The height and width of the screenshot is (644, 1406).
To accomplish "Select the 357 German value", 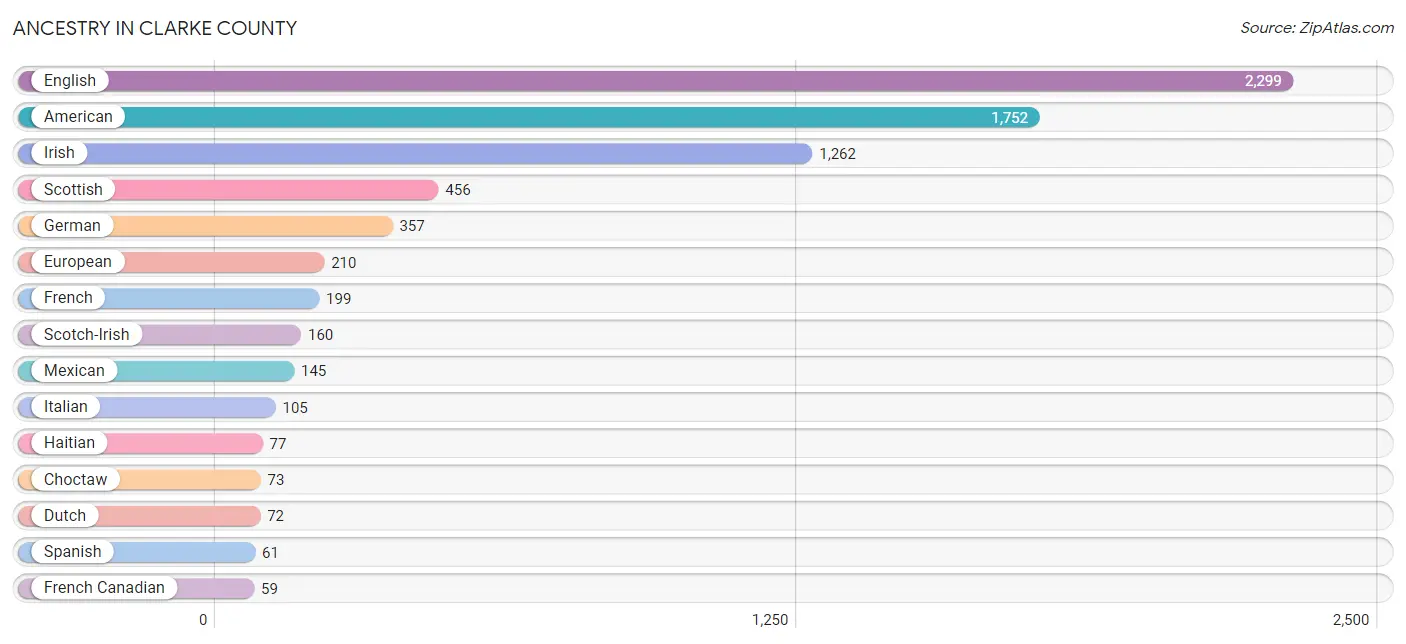I will (412, 226).
